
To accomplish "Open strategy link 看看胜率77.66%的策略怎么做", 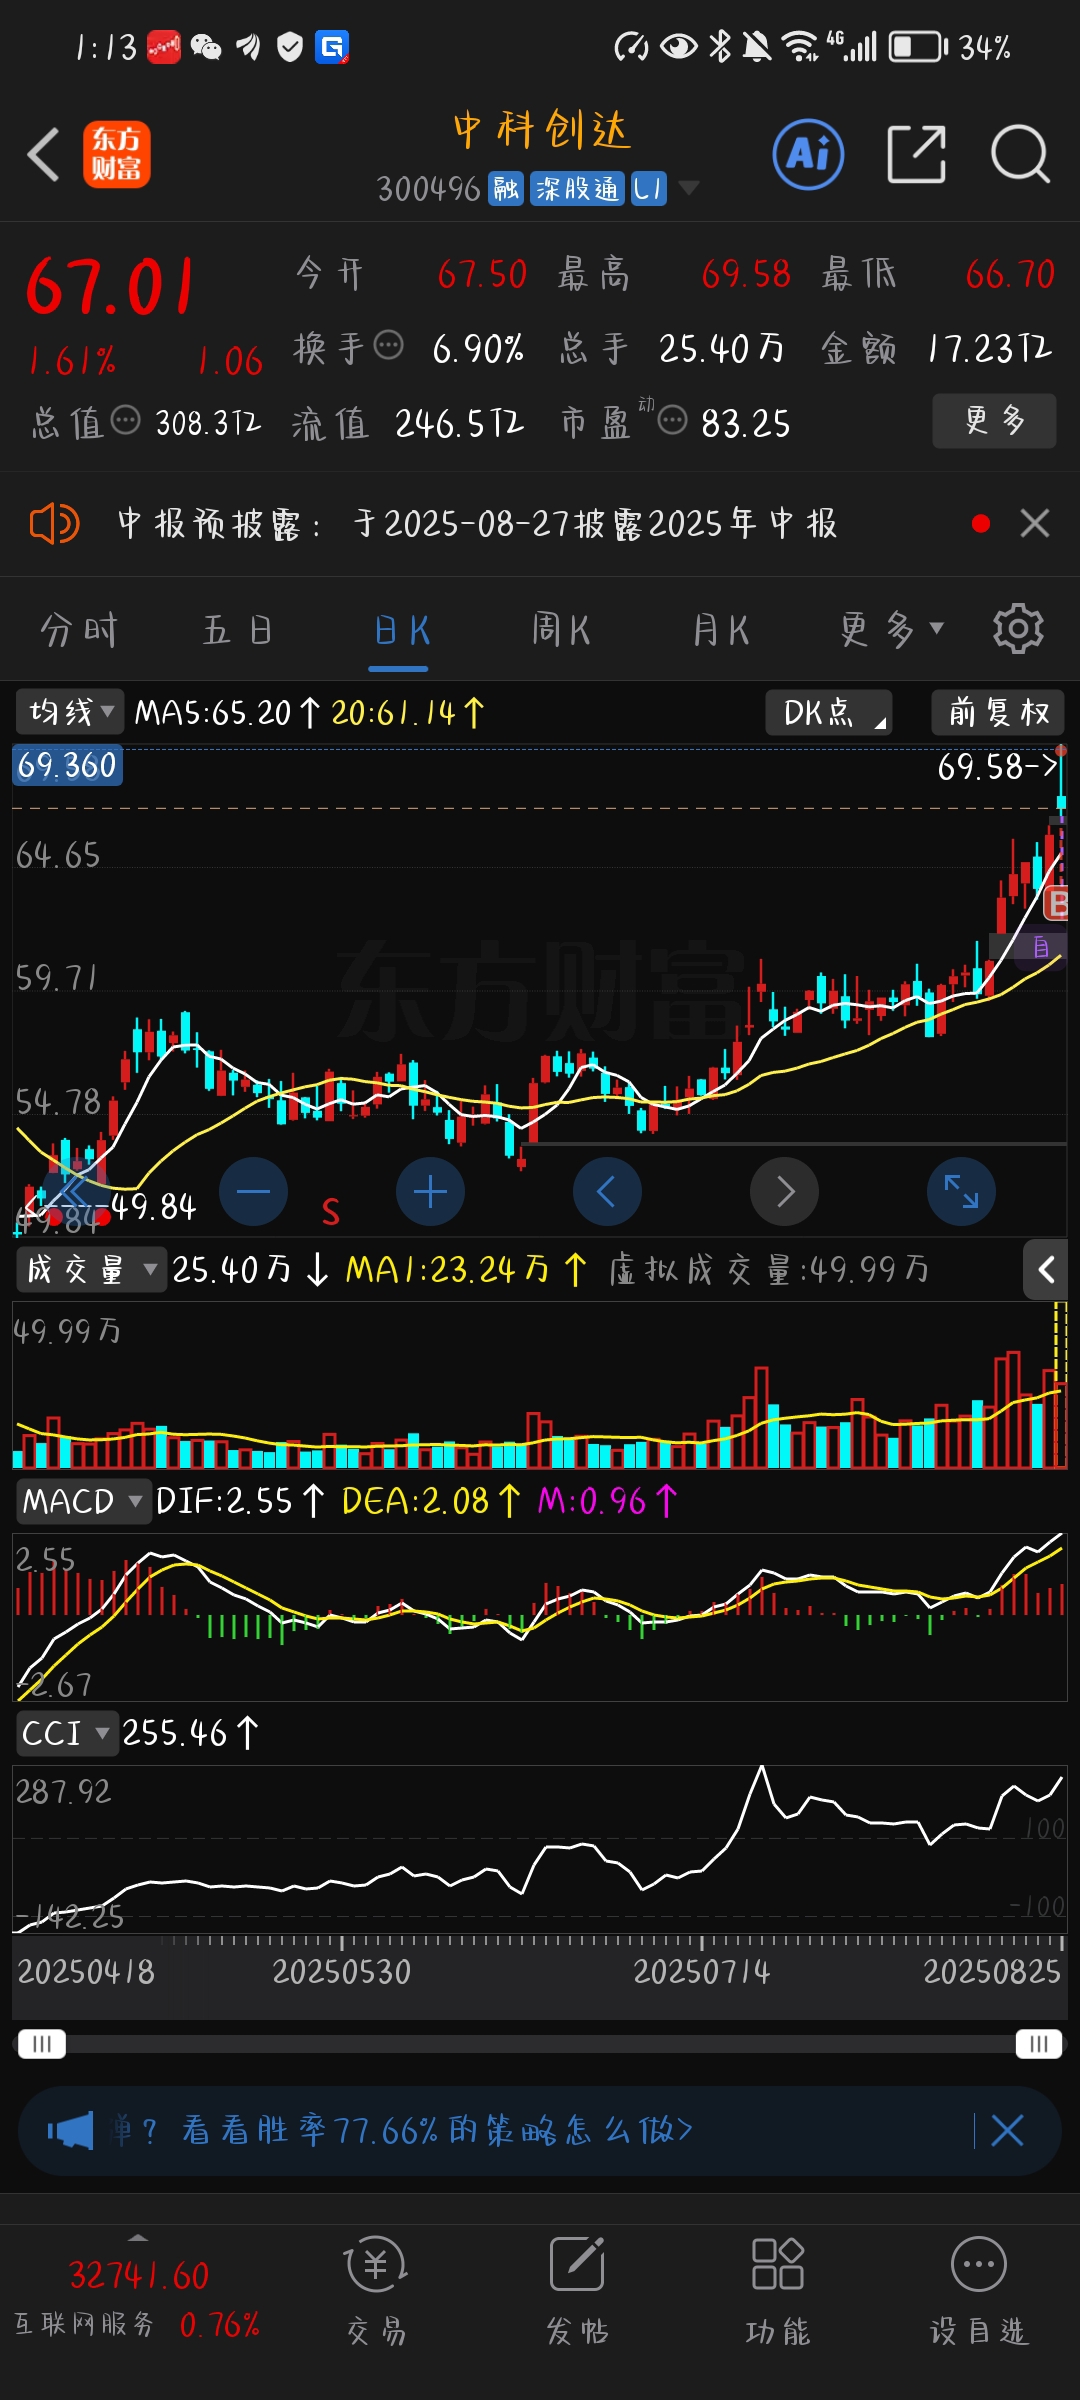I will 438,2131.
